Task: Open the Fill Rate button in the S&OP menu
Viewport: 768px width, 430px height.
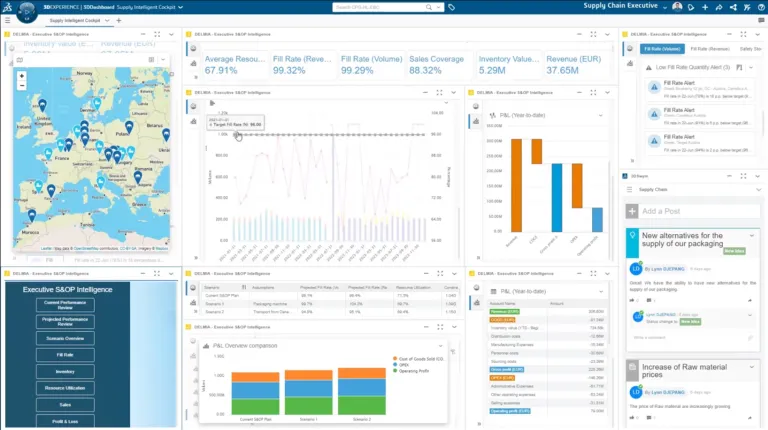Action: coord(65,355)
